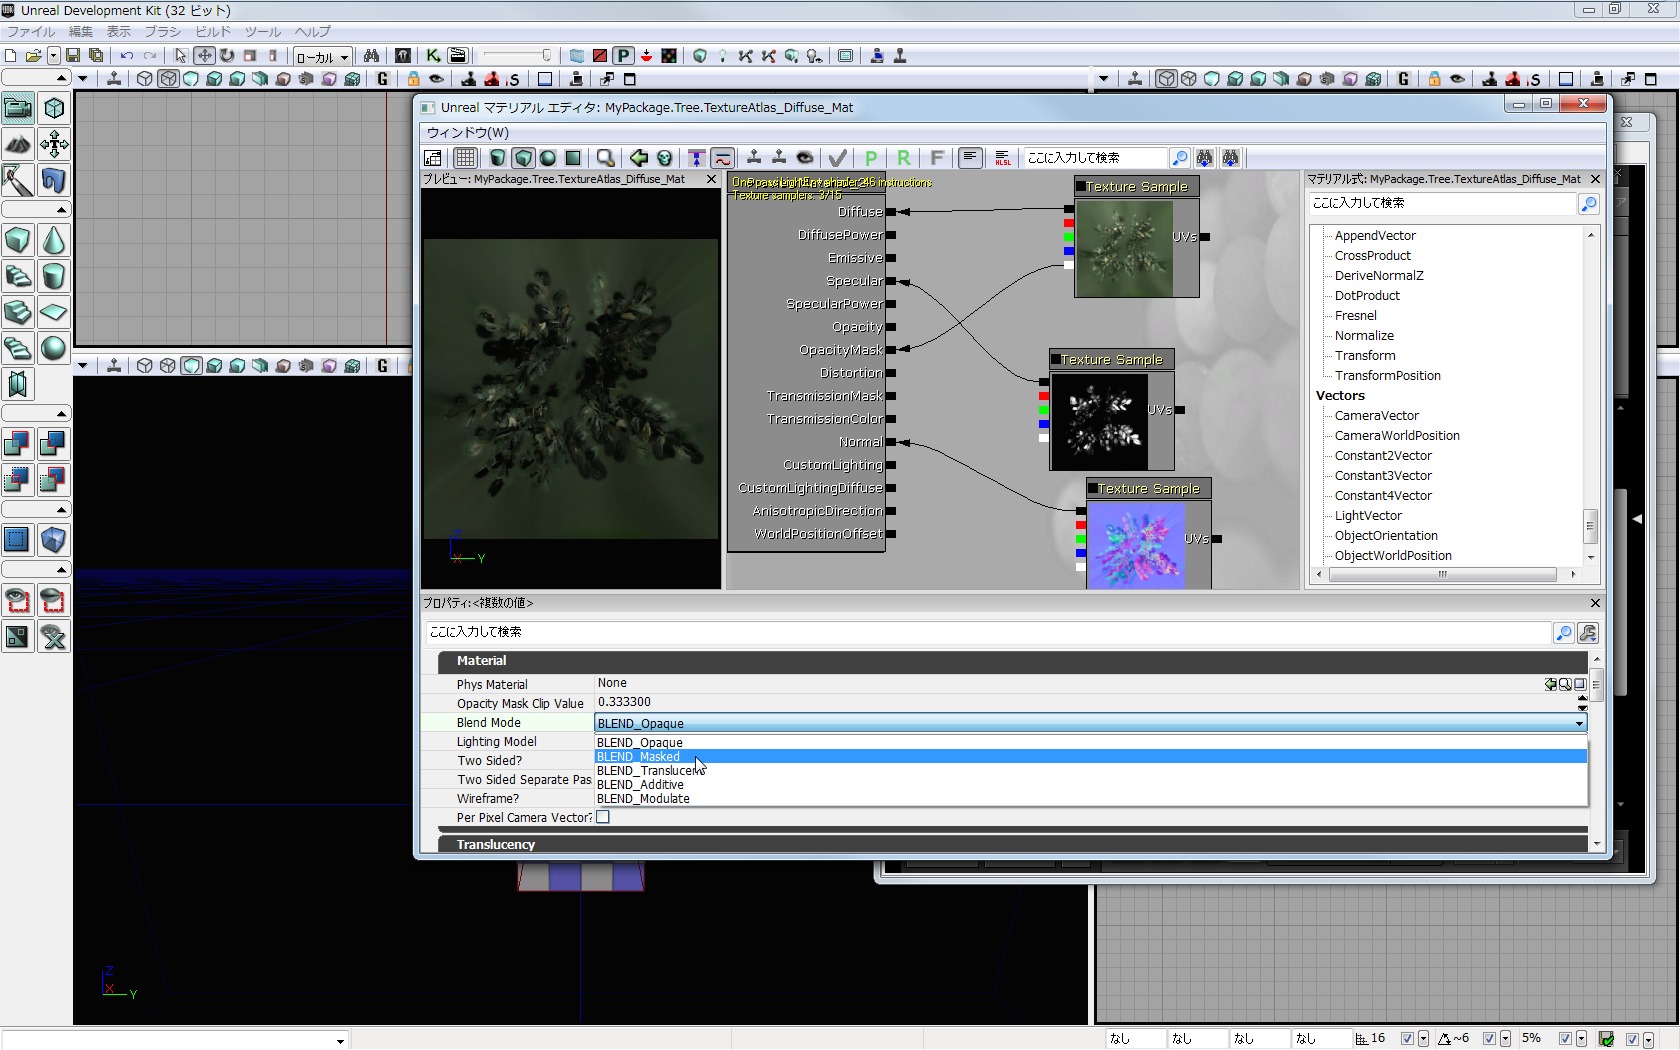Toggle the grid snap 16 checkbox
The image size is (1680, 1050).
(1407, 1039)
